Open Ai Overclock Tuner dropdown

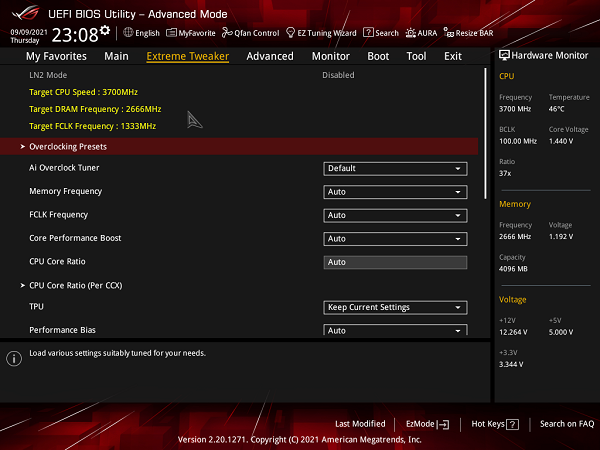[395, 168]
